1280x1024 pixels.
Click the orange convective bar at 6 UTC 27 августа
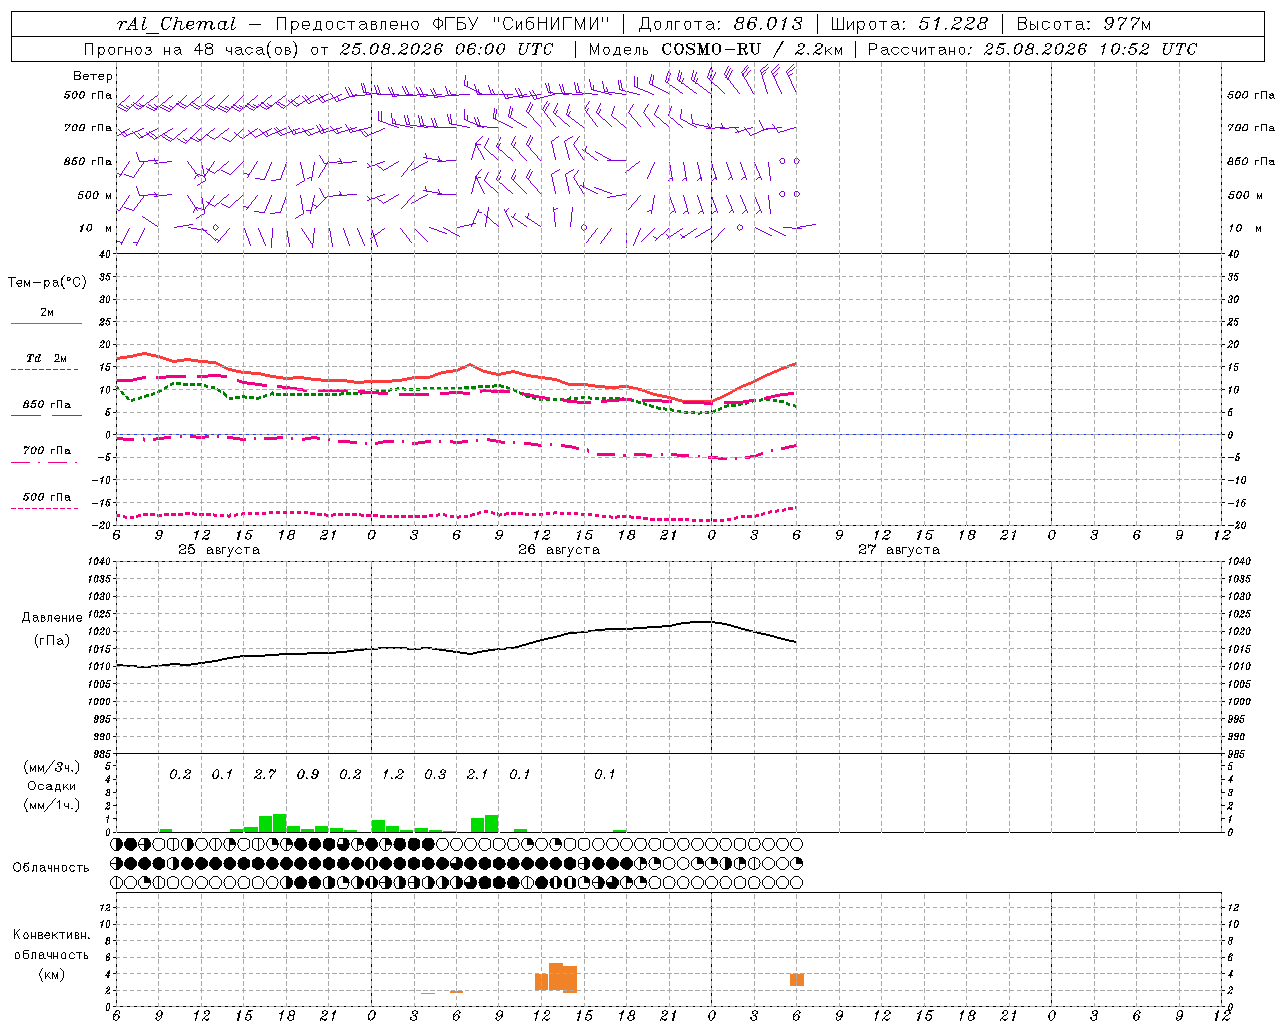point(797,980)
